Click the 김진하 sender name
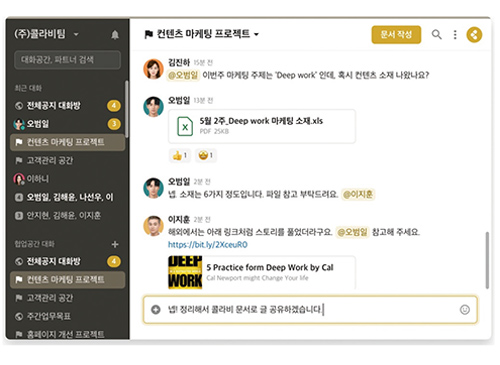This screenshot has height=365, width=500. (179, 62)
